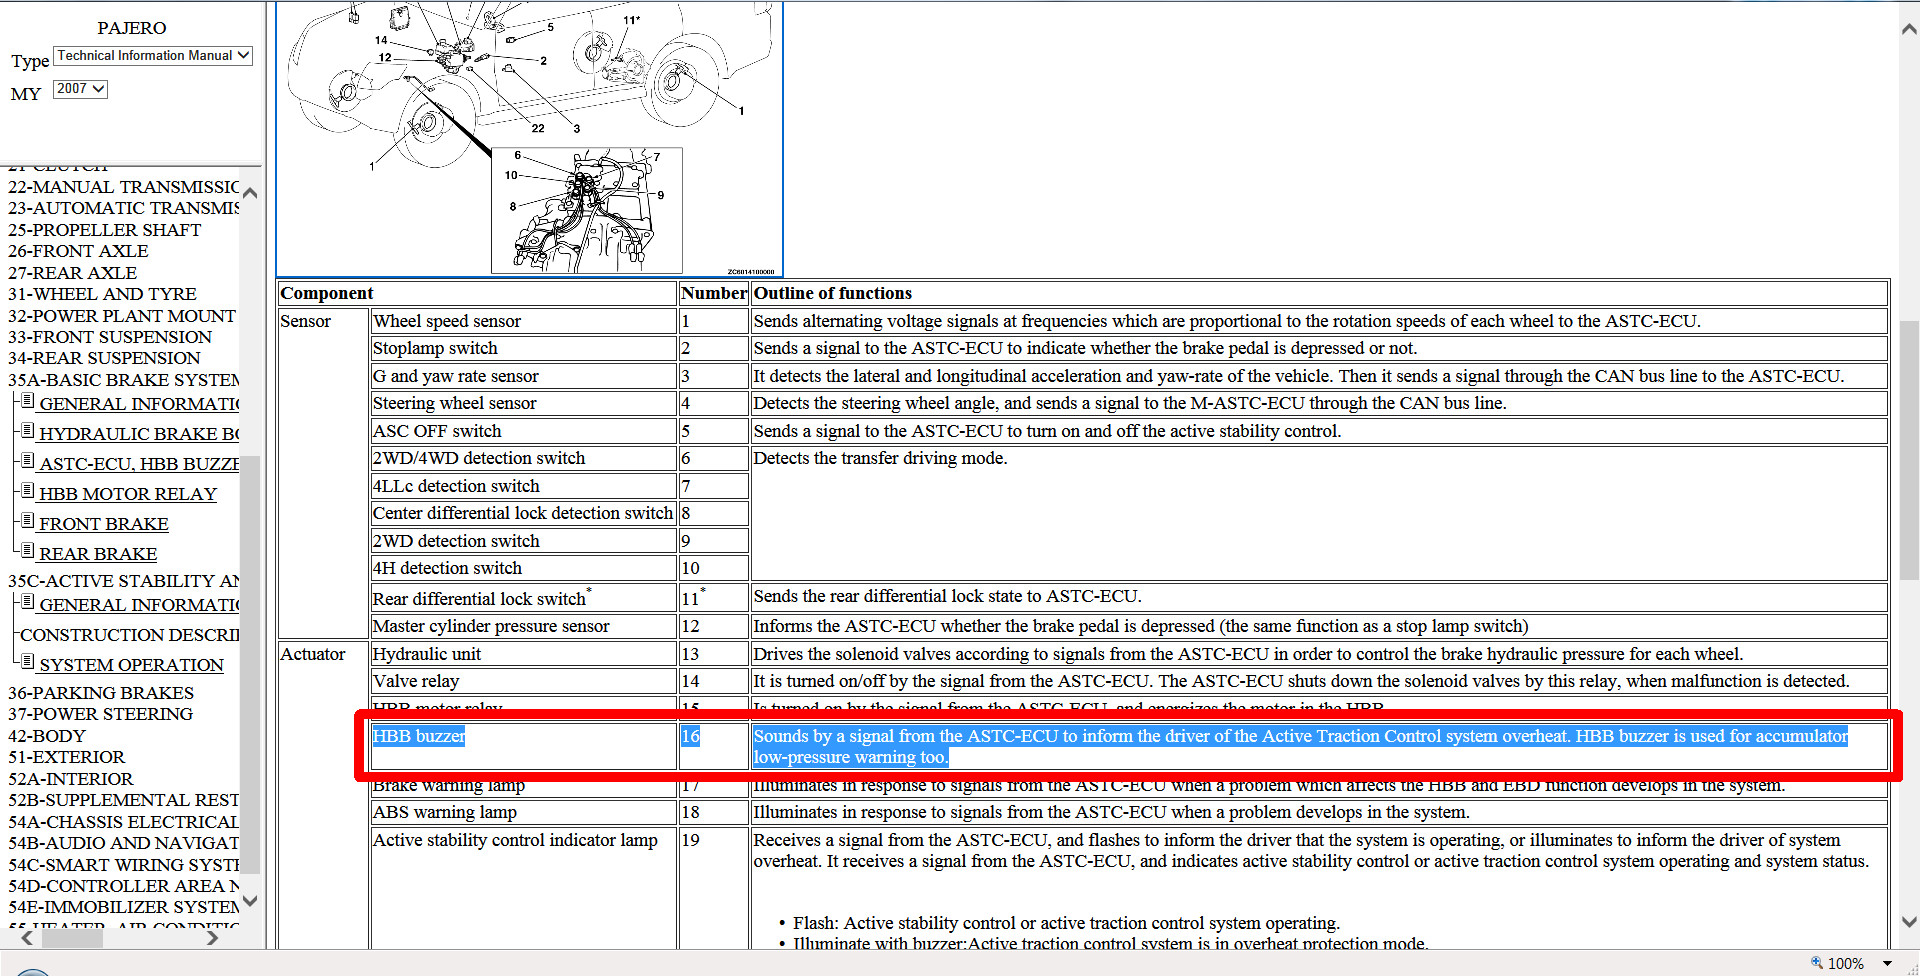The image size is (1920, 976).
Task: Click page icon beside FRONT BRAKE entry
Action: tap(28, 522)
